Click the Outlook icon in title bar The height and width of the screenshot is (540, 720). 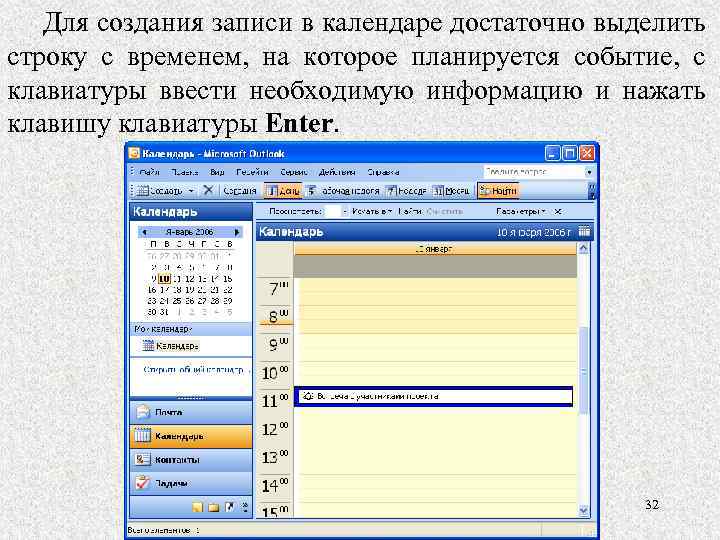[135, 153]
